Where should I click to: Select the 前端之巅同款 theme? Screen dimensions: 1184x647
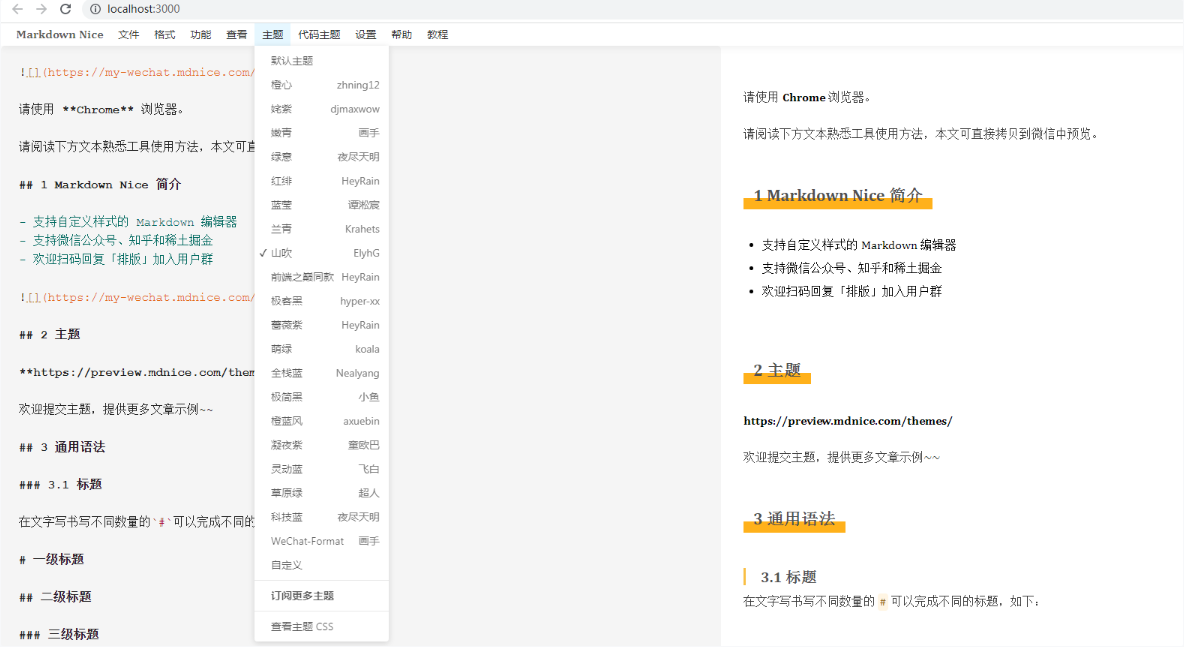pyautogui.click(x=322, y=277)
